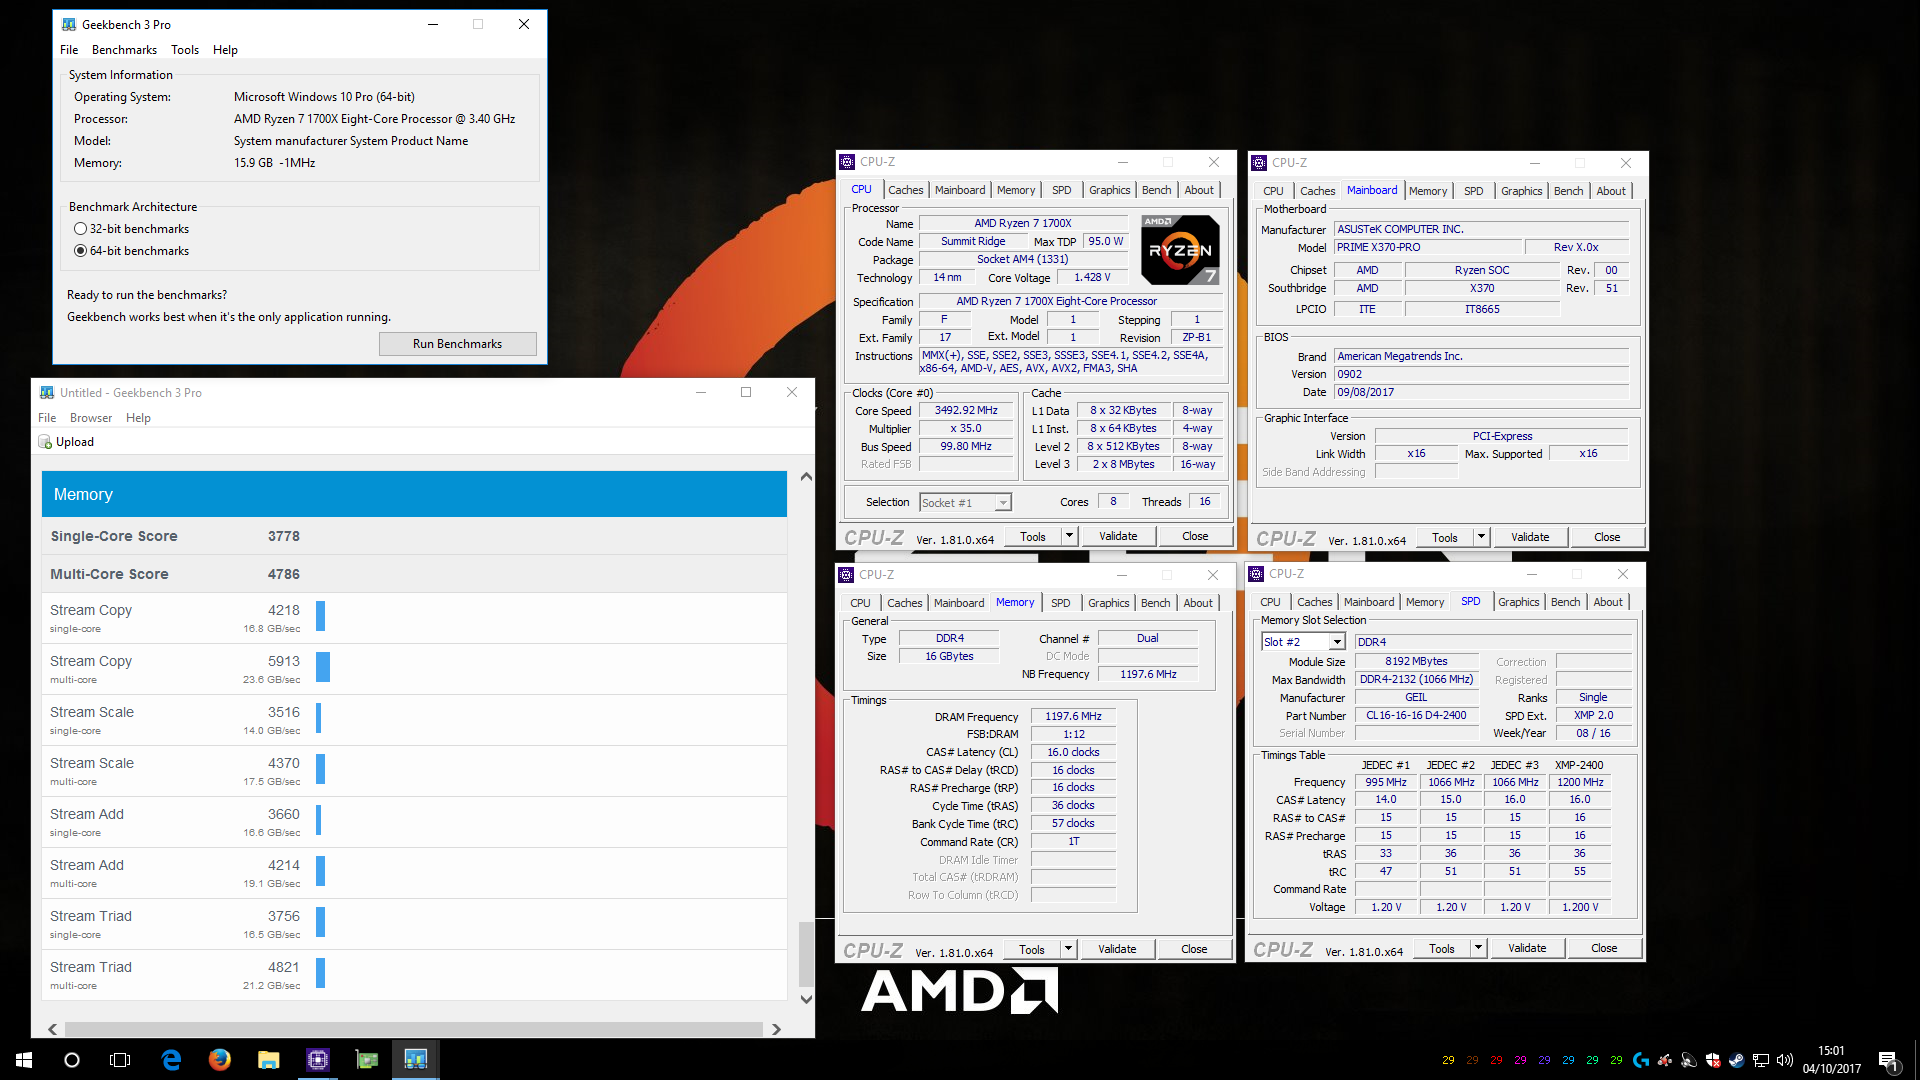Launch Firefox from the taskbar
Screen dimensions: 1920x1080
(x=220, y=1060)
